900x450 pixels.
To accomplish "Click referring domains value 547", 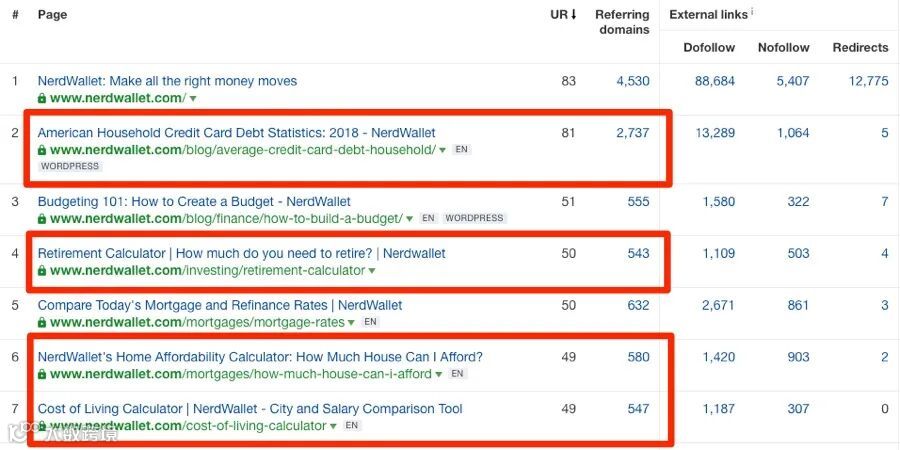I will (x=638, y=409).
